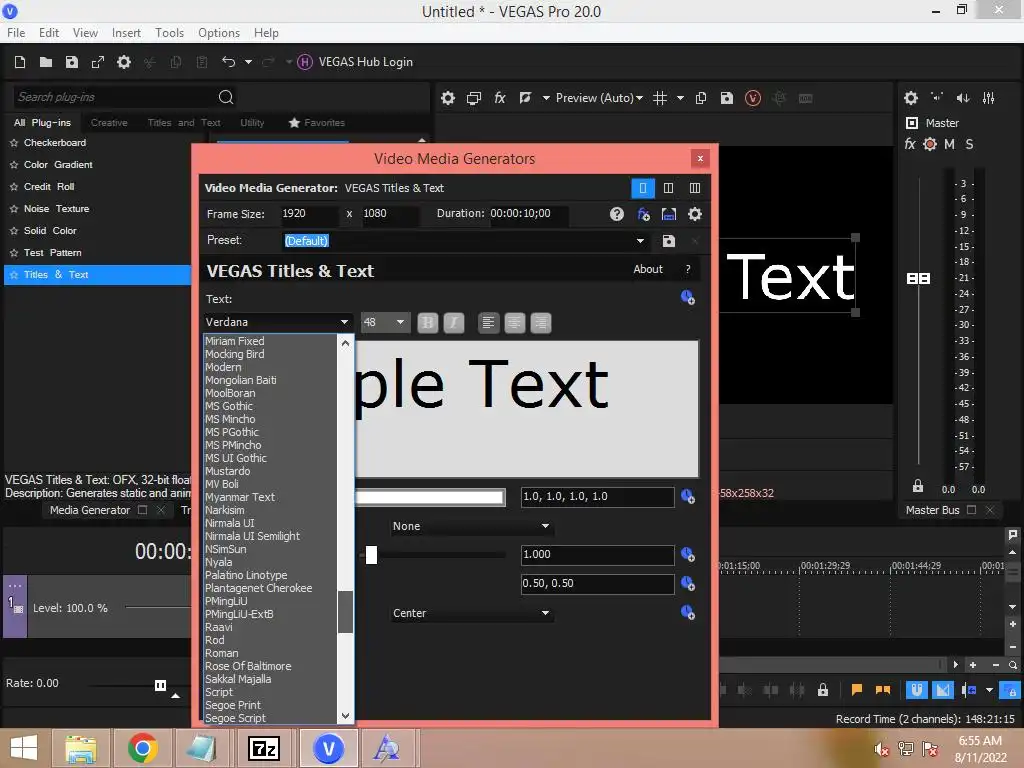The image size is (1024, 768).
Task: Copy snapshot to clipboard in preview
Action: pyautogui.click(x=701, y=98)
